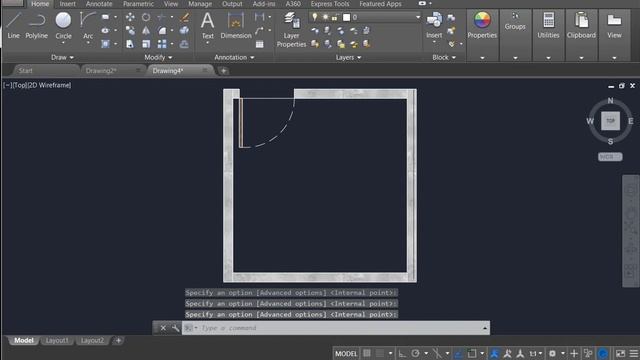Toggle grid display in status bar
640x360 pixels.
(367, 353)
